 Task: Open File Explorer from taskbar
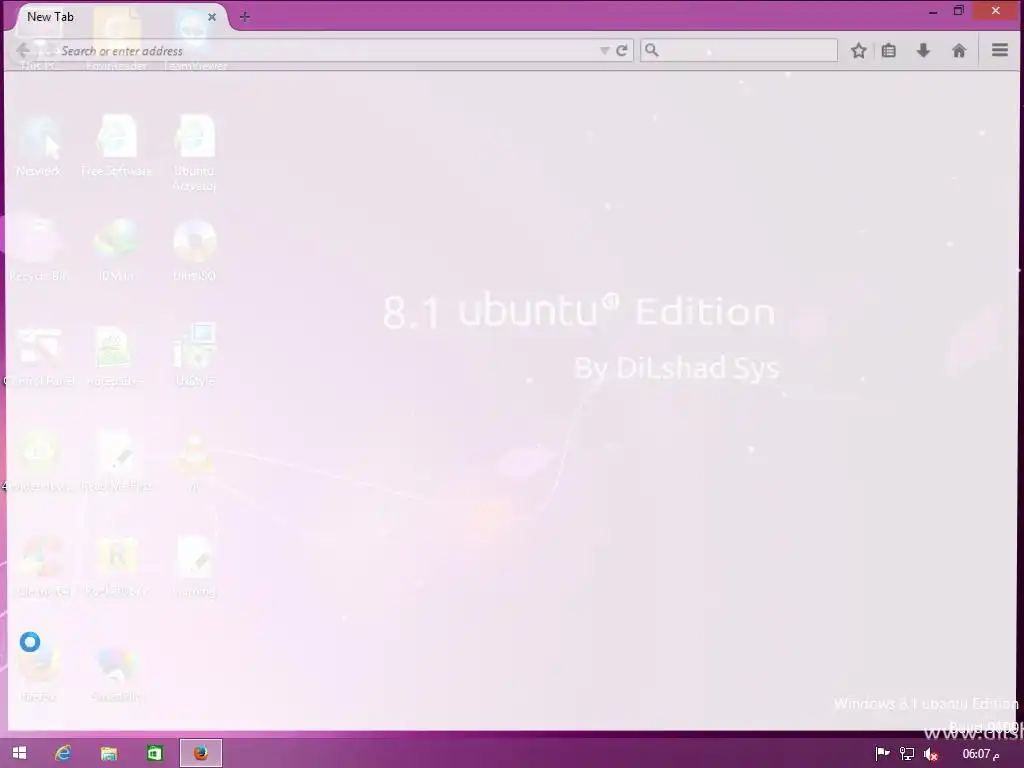click(x=108, y=753)
